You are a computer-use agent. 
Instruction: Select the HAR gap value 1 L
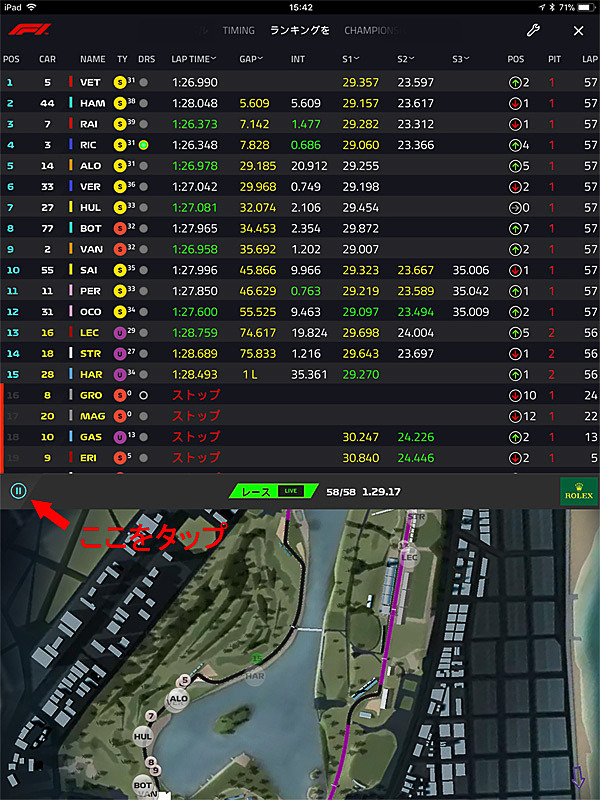[250, 374]
